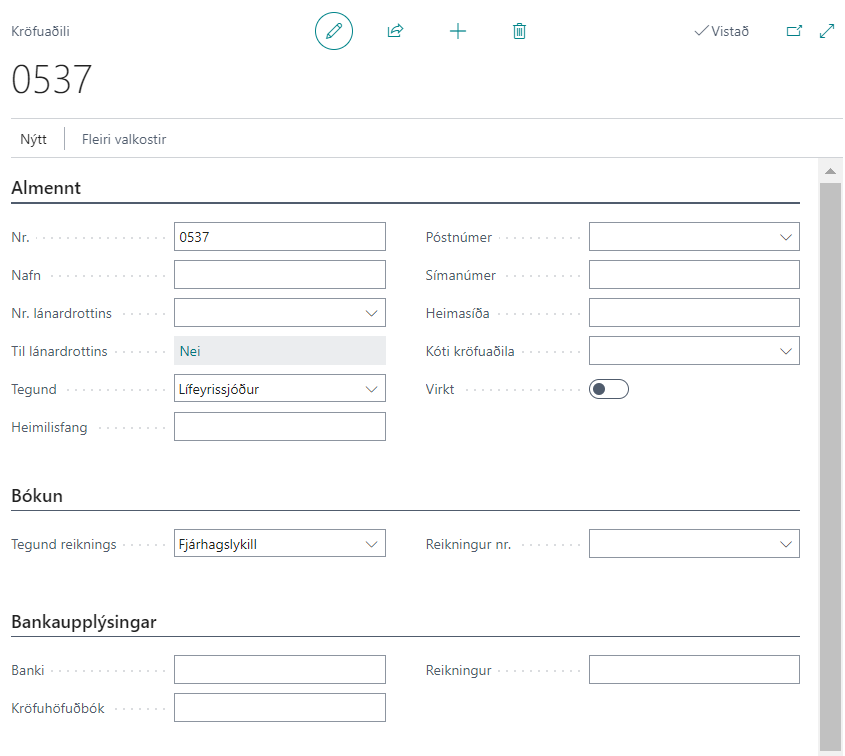Image resolution: width=845 pixels, height=756 pixels.
Task: Click the expand to full screen icon
Action: tap(827, 31)
